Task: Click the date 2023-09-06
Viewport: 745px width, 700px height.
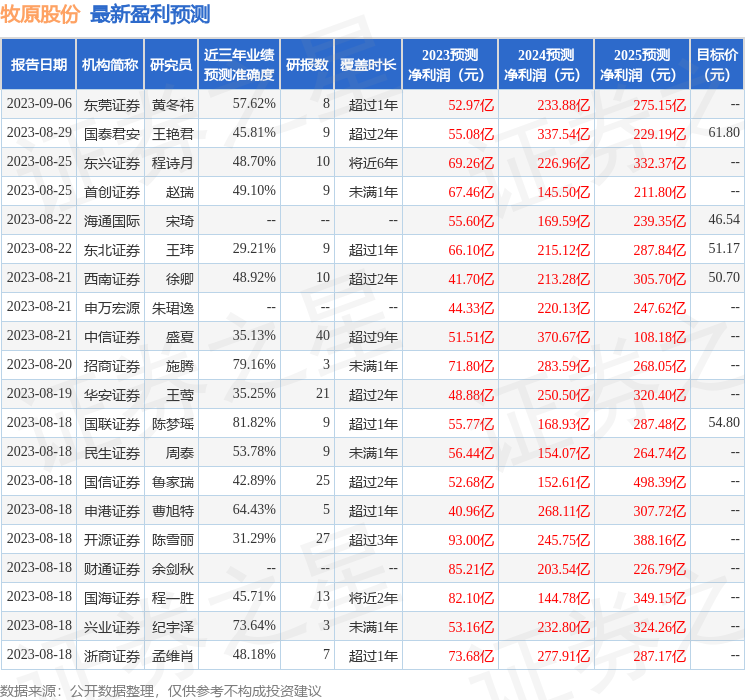Action: pos(39,103)
